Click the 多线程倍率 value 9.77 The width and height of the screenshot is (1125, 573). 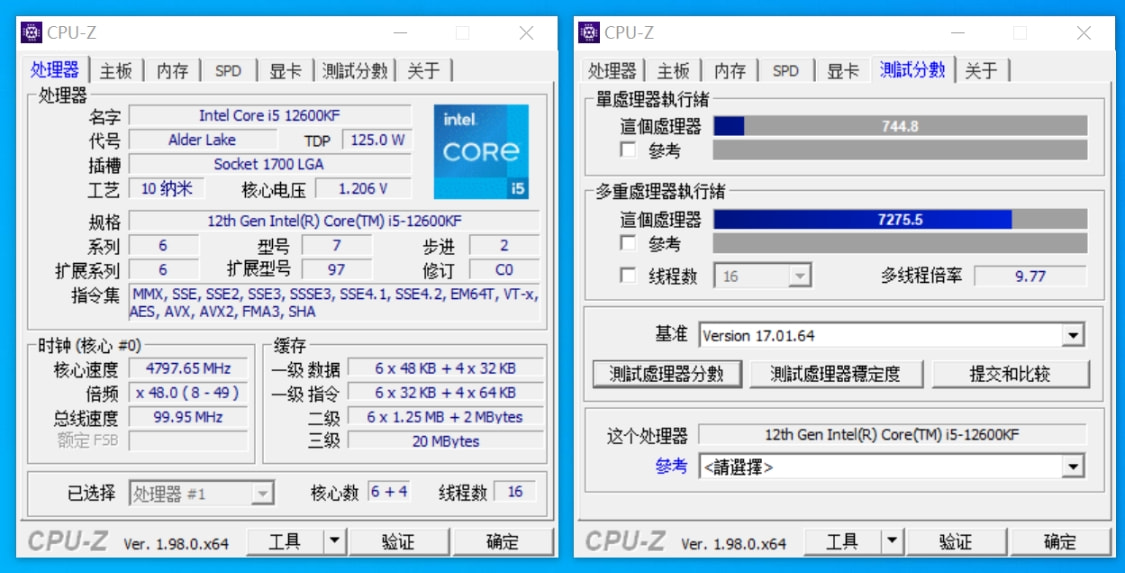point(1030,275)
